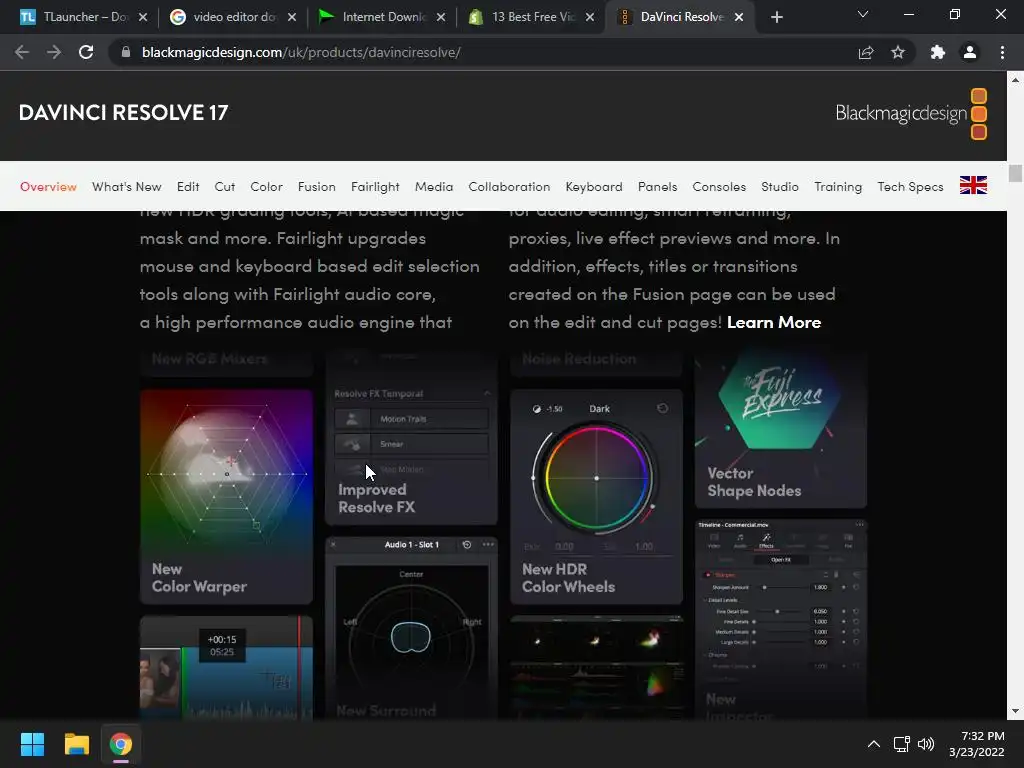This screenshot has width=1024, height=768.
Task: Open Chrome three-dot menu
Action: point(1002,52)
